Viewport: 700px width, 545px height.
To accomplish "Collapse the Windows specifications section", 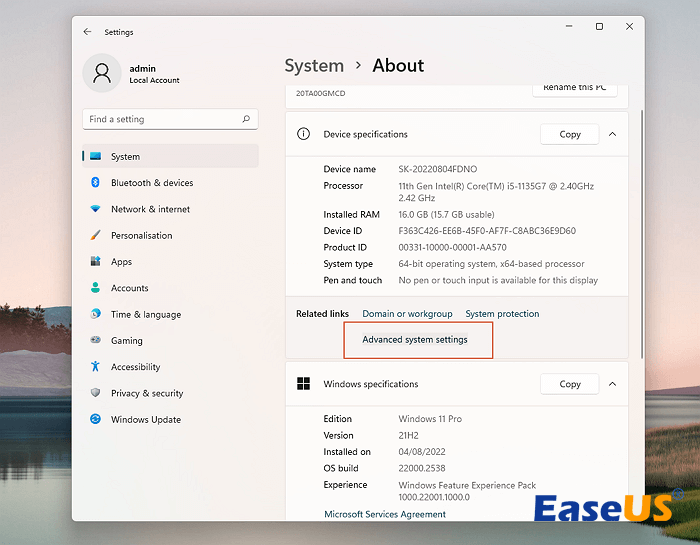I will click(612, 384).
